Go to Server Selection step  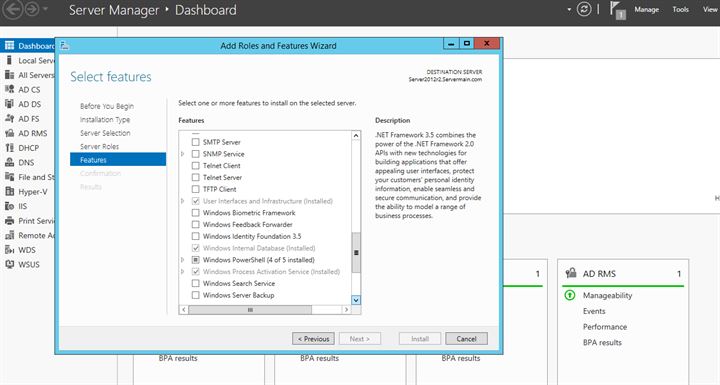105,133
